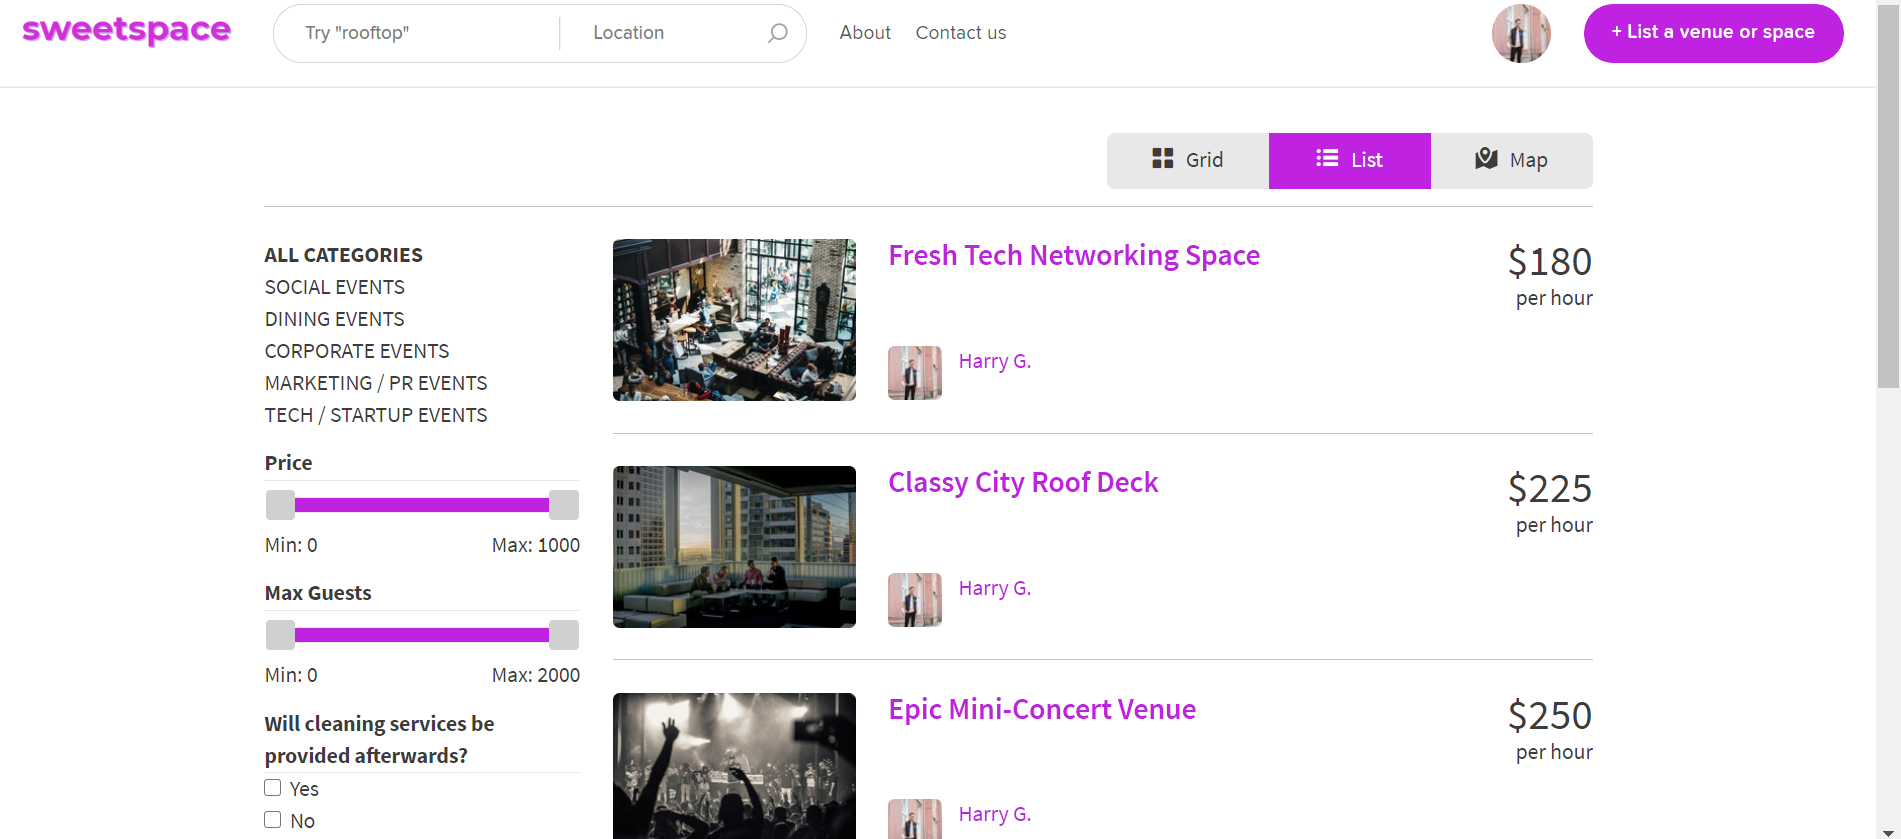This screenshot has width=1901, height=839.
Task: Open host avatar for Classy City Roof Deck
Action: coord(915,600)
